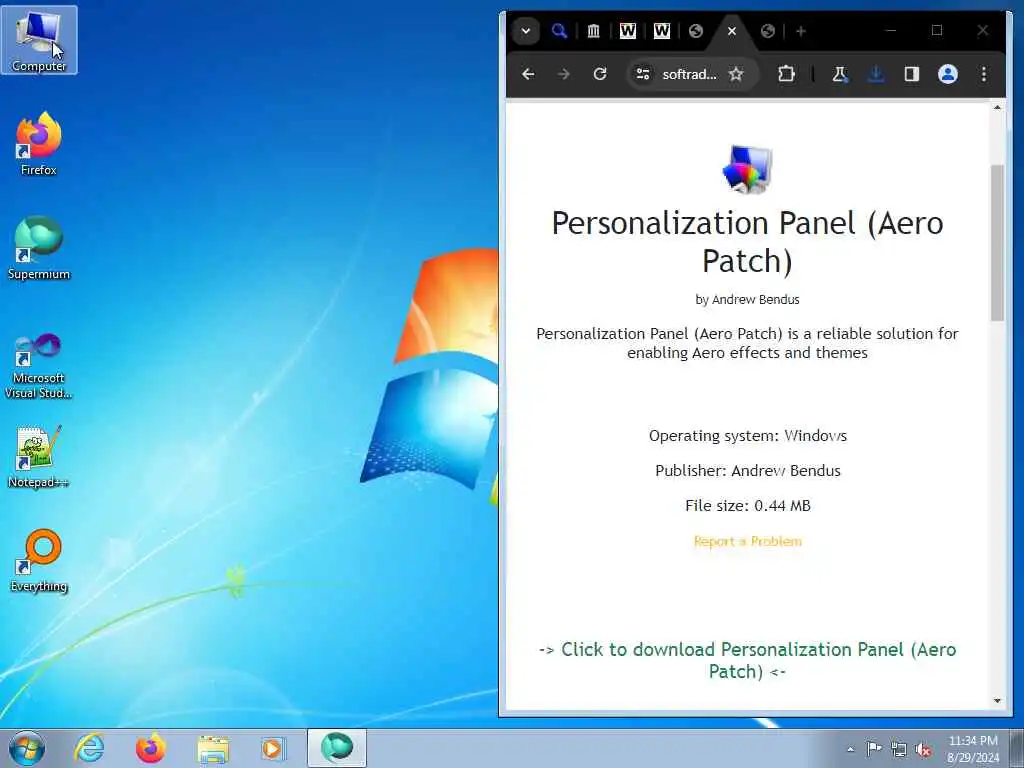
Task: Launch Internet Explorer from the taskbar
Action: coord(89,748)
